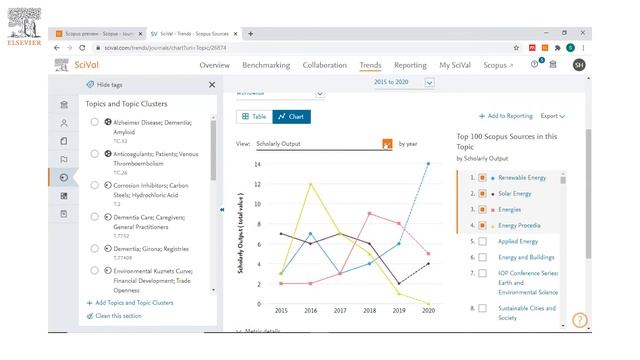This screenshot has height=360, width=640.
Task: Click Add Topics and Topic Clusters link
Action: [130, 302]
